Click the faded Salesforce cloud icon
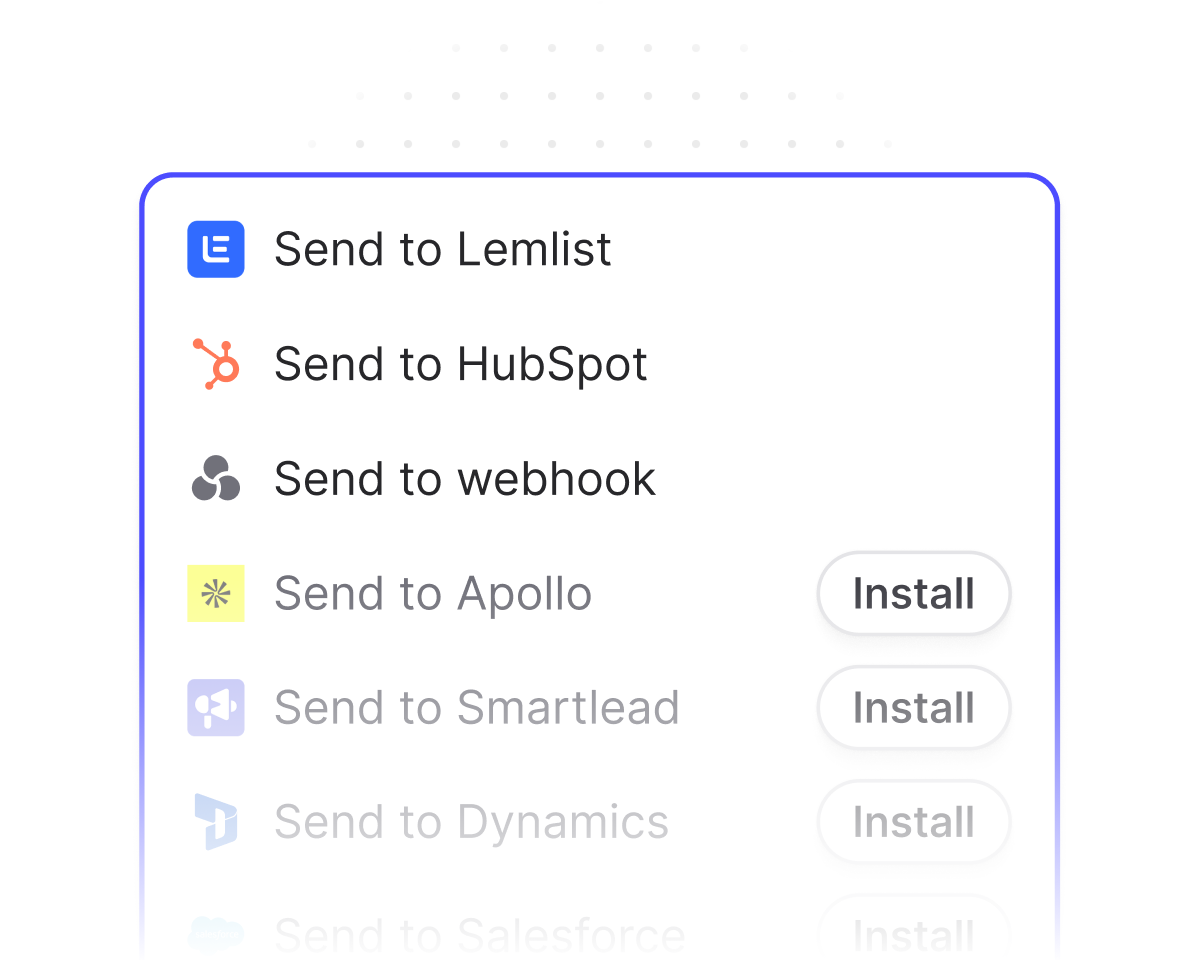 (x=216, y=935)
